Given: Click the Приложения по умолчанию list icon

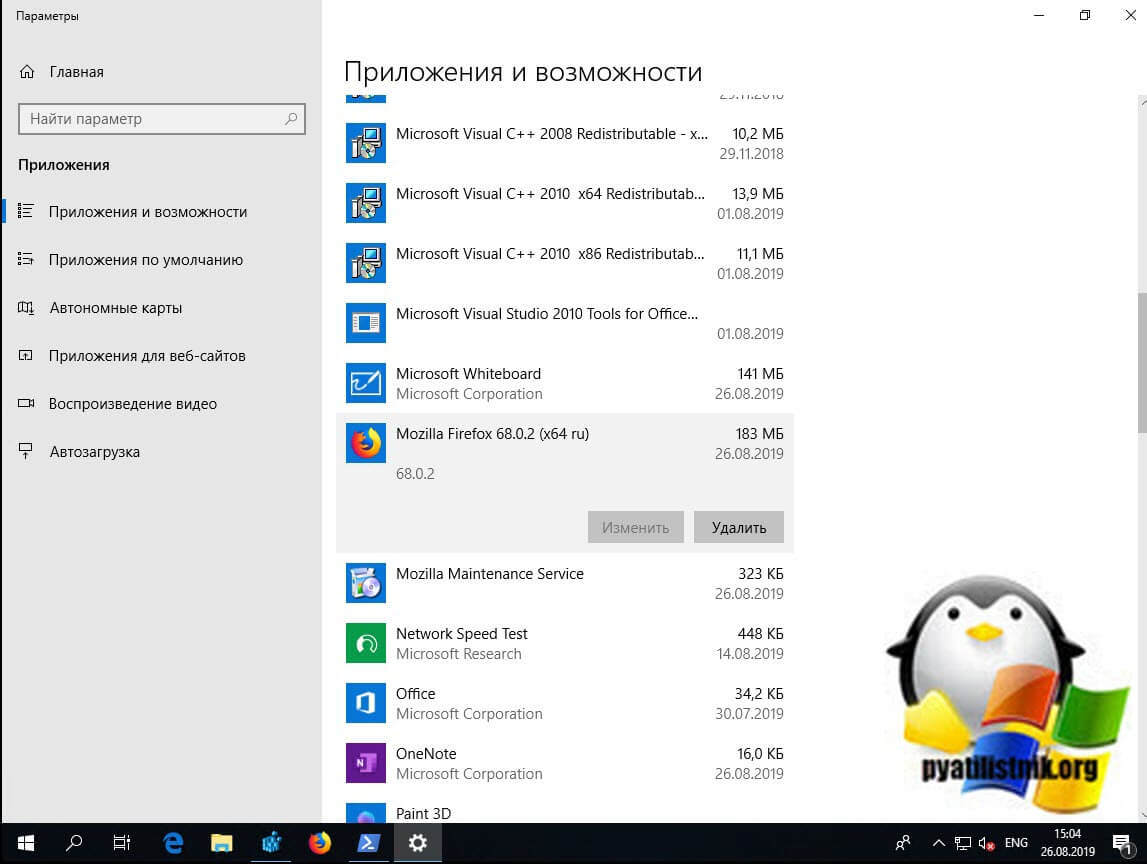Looking at the screenshot, I should click(26, 259).
